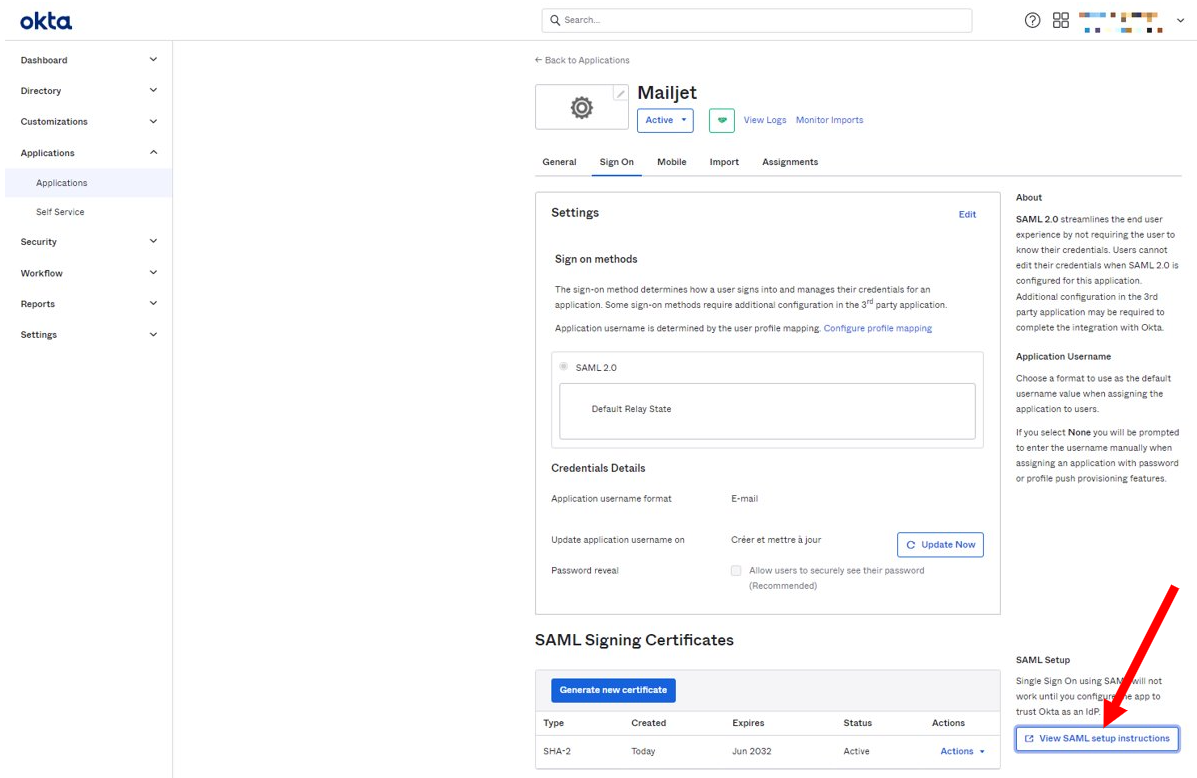The image size is (1197, 778).
Task: Select Applications submenu item in sidebar
Action: 89,183
